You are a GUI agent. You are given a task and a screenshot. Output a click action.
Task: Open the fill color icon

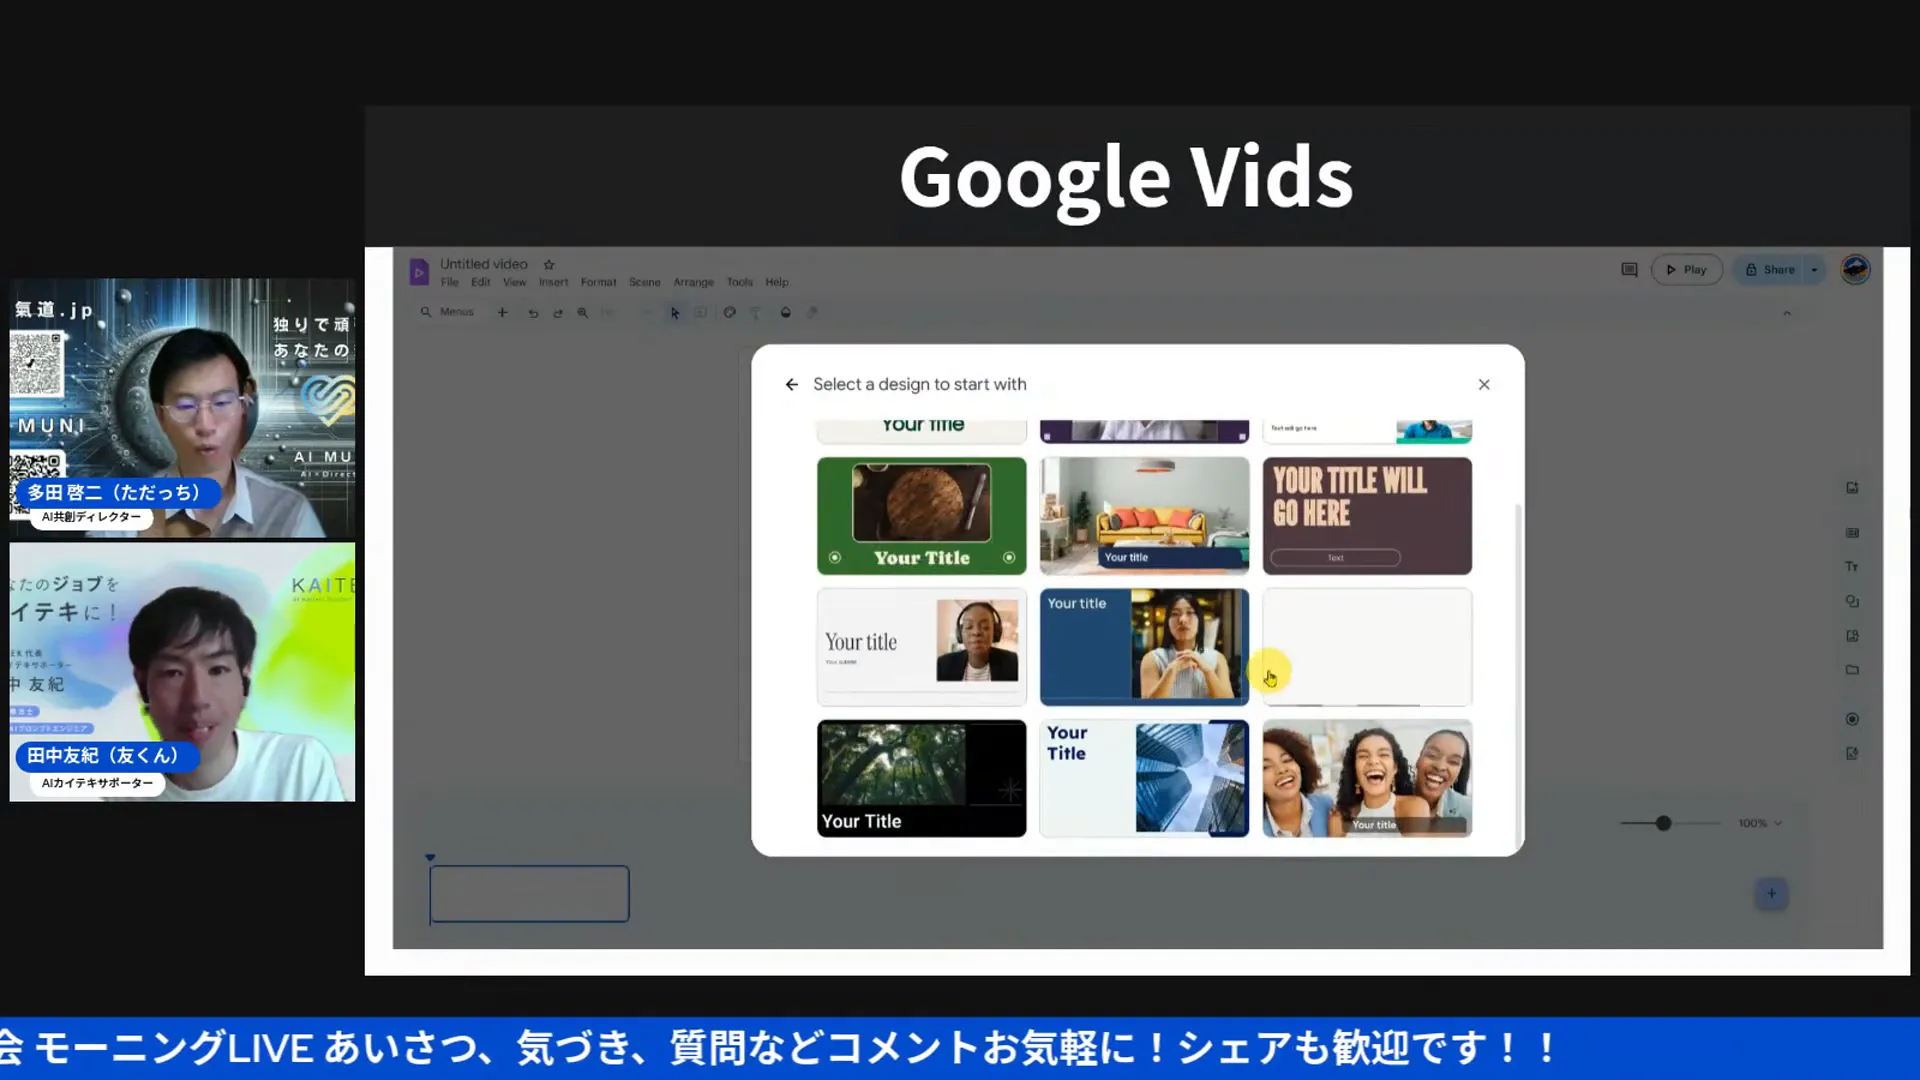[x=786, y=312]
